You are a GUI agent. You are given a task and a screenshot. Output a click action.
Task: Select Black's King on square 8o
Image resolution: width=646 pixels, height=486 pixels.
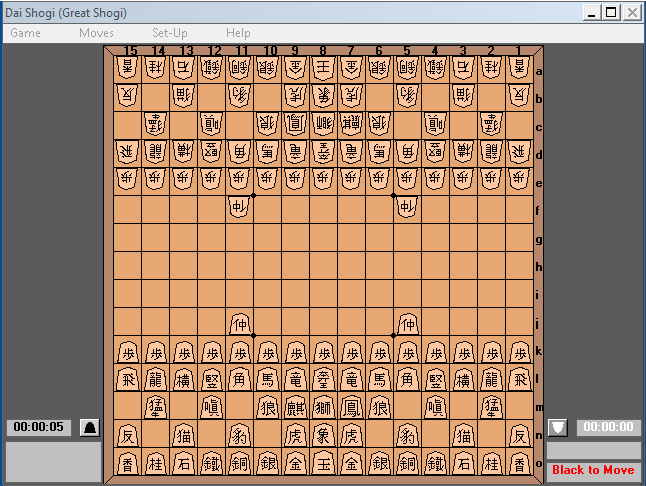(x=323, y=464)
